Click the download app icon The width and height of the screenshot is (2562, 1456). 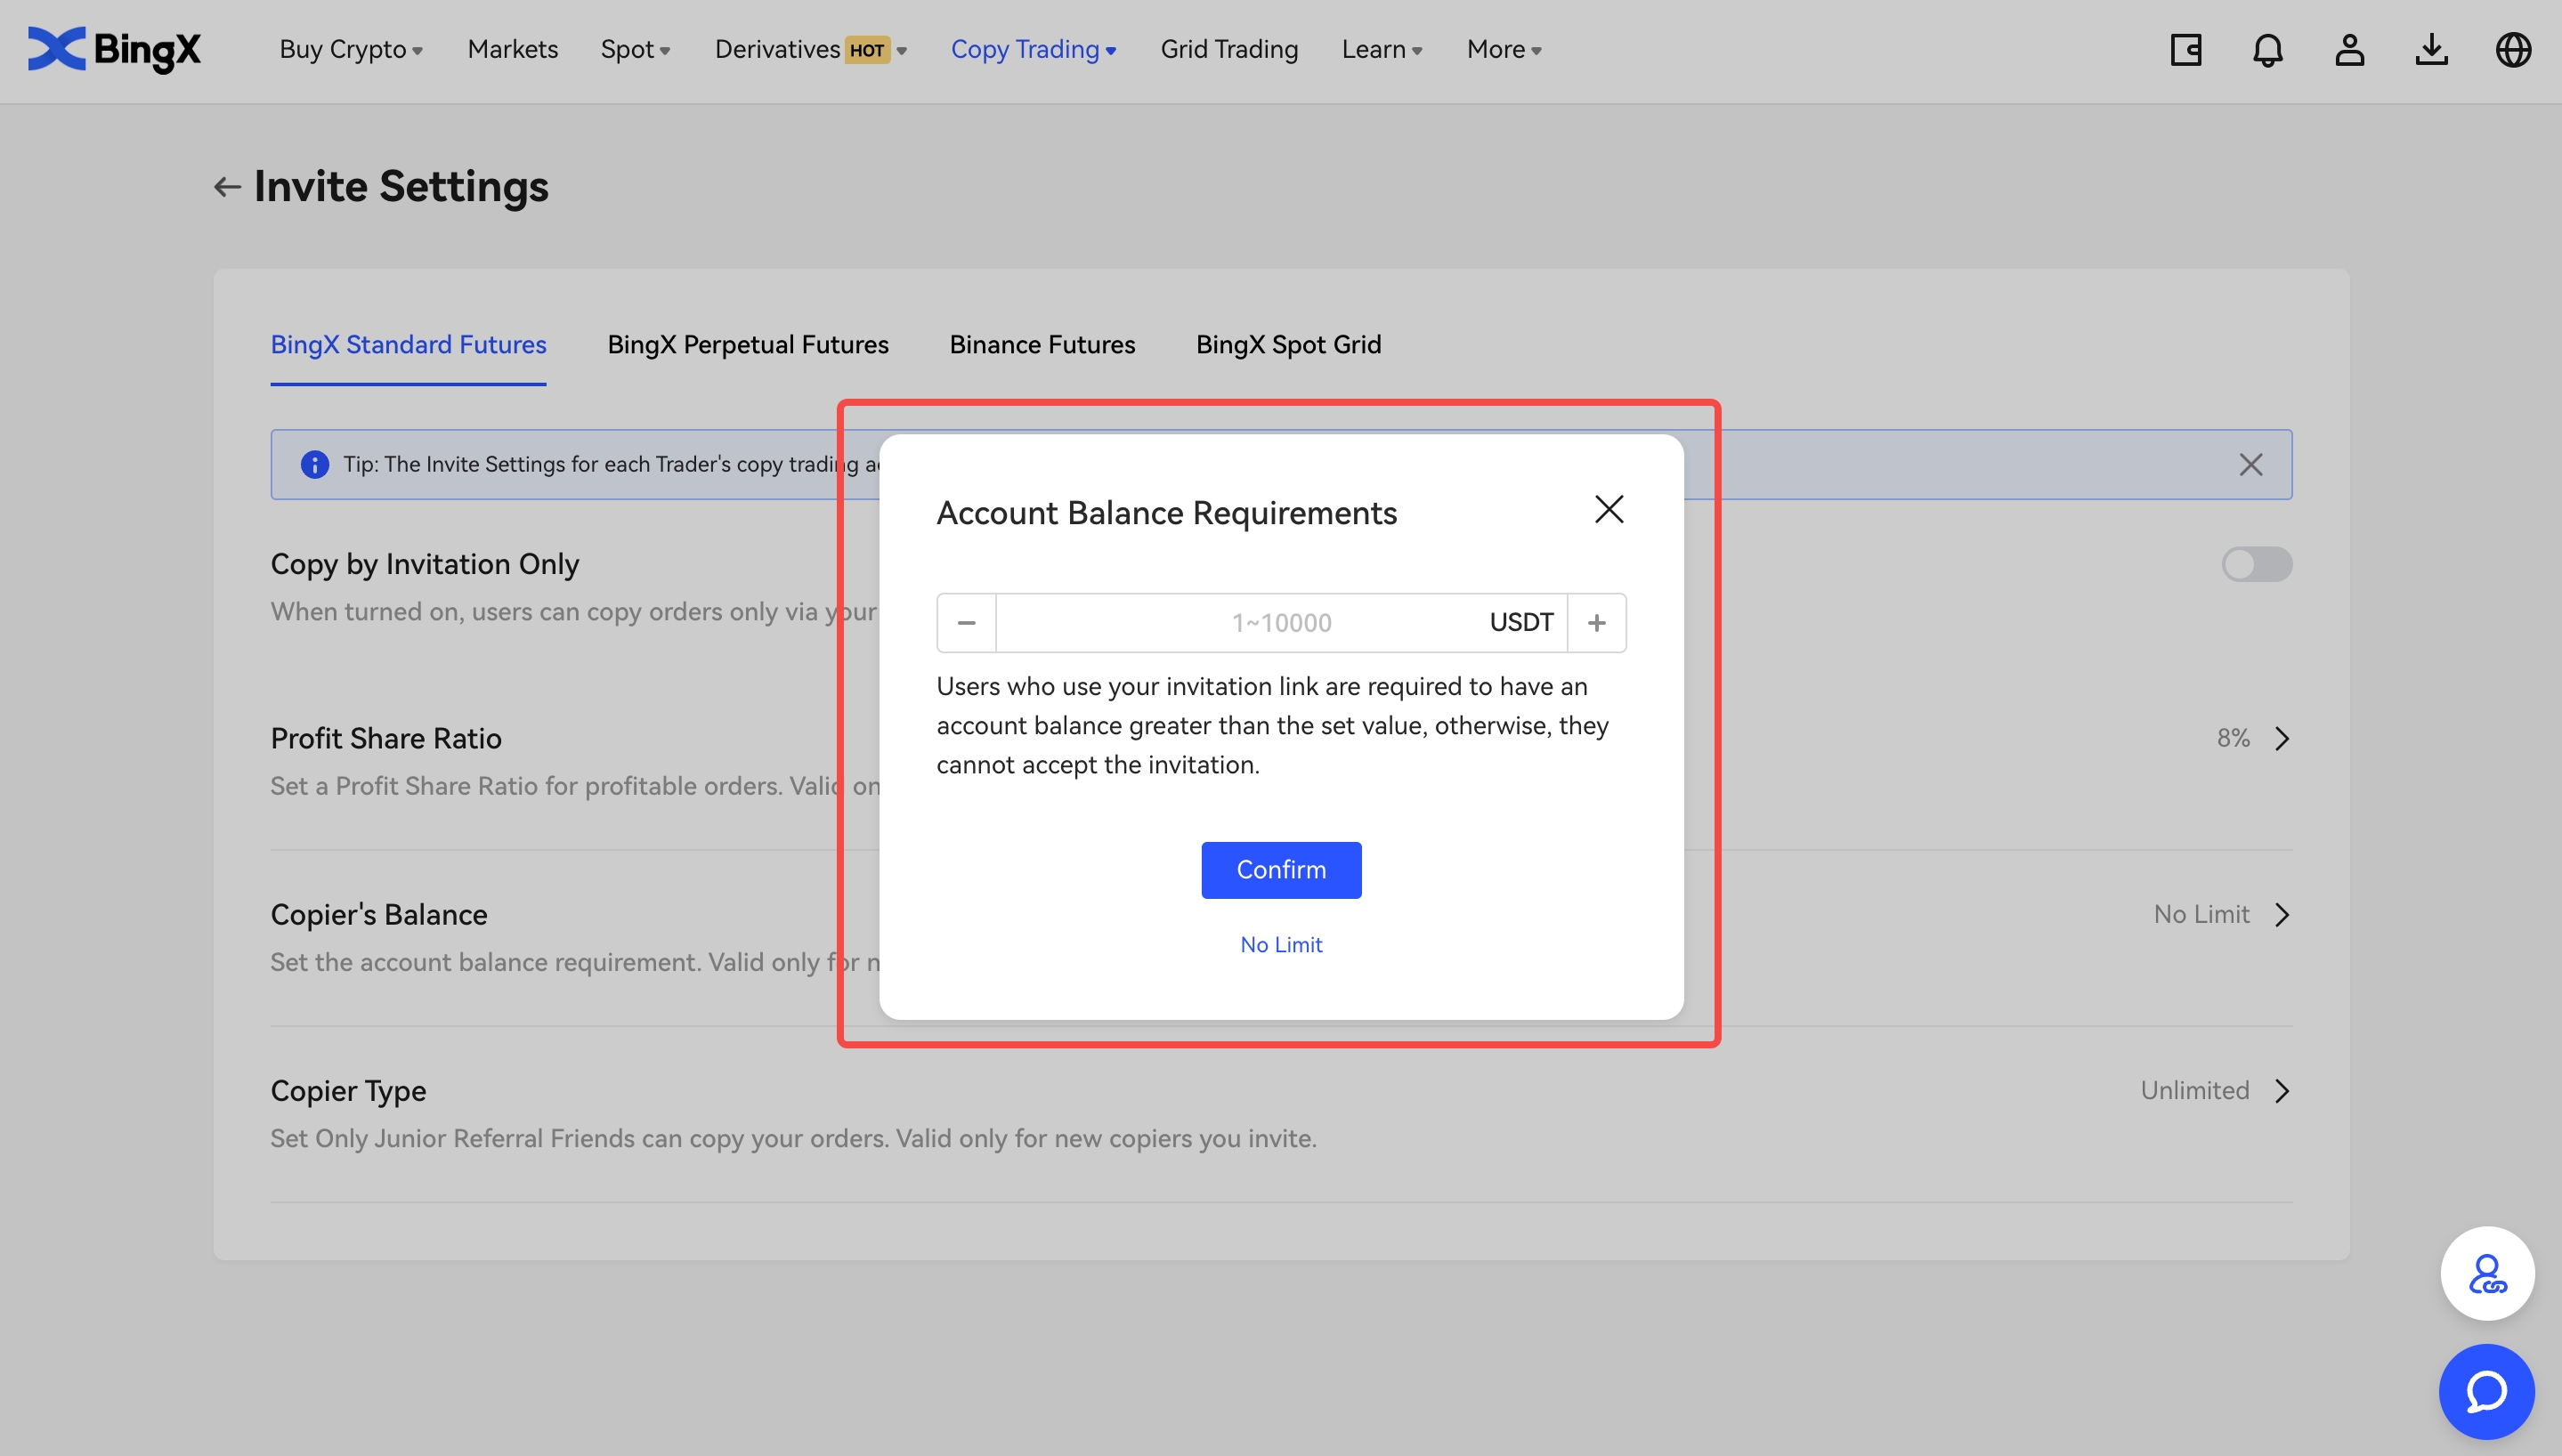(x=2431, y=49)
